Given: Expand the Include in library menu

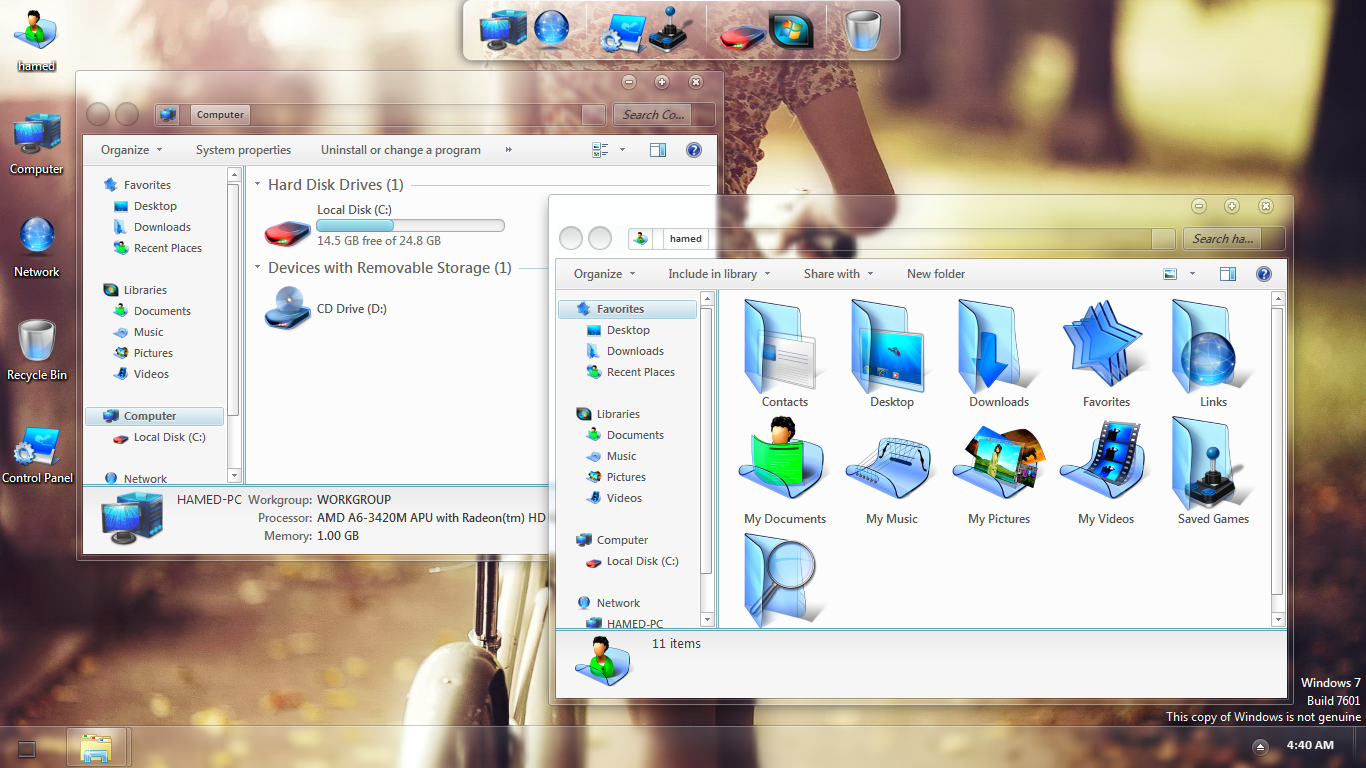Looking at the screenshot, I should pos(719,274).
